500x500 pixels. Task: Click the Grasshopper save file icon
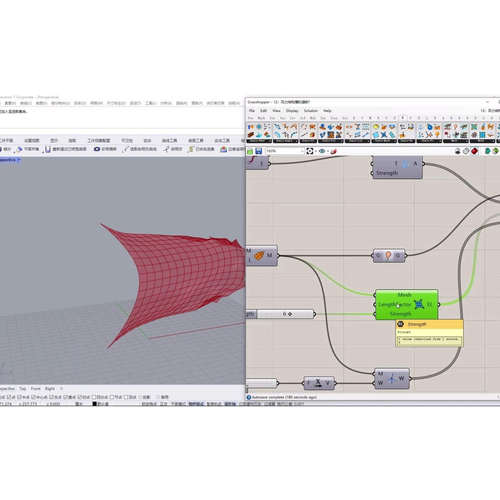coord(258,151)
